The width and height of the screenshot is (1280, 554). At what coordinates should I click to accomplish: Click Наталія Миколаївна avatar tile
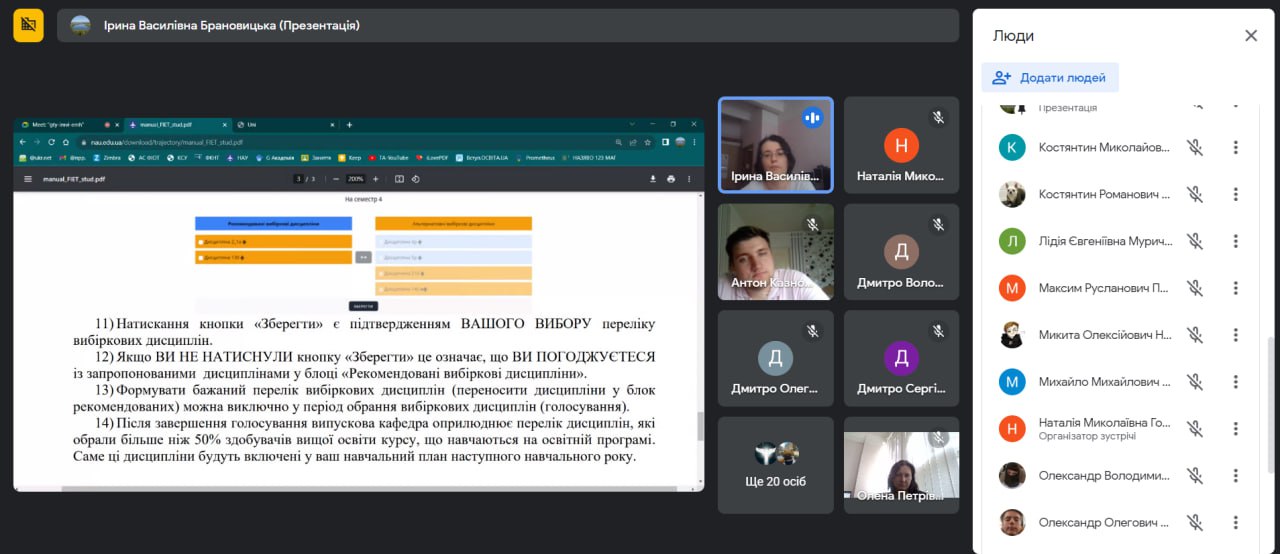901,145
